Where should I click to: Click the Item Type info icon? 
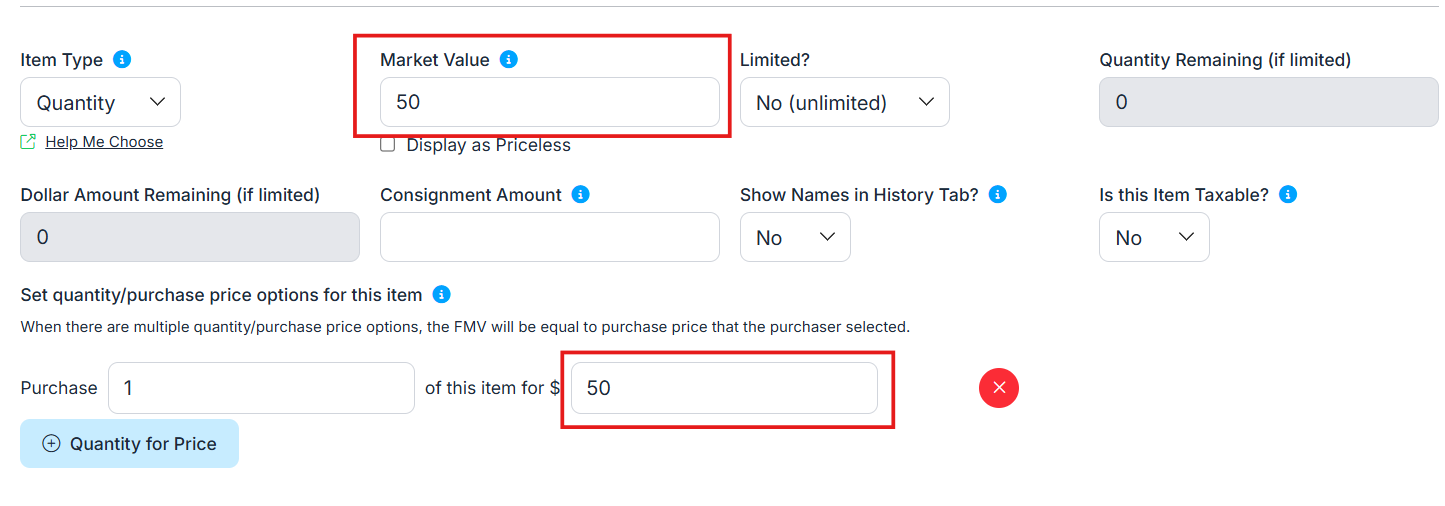[x=122, y=60]
